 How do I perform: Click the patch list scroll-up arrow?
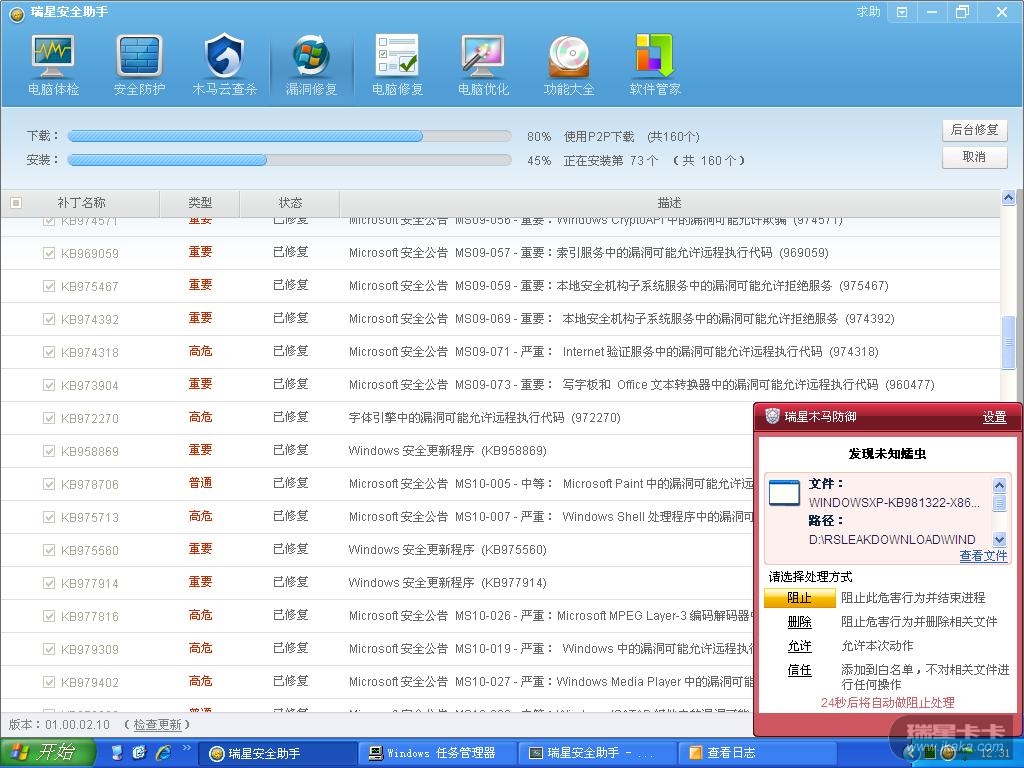coord(1008,197)
